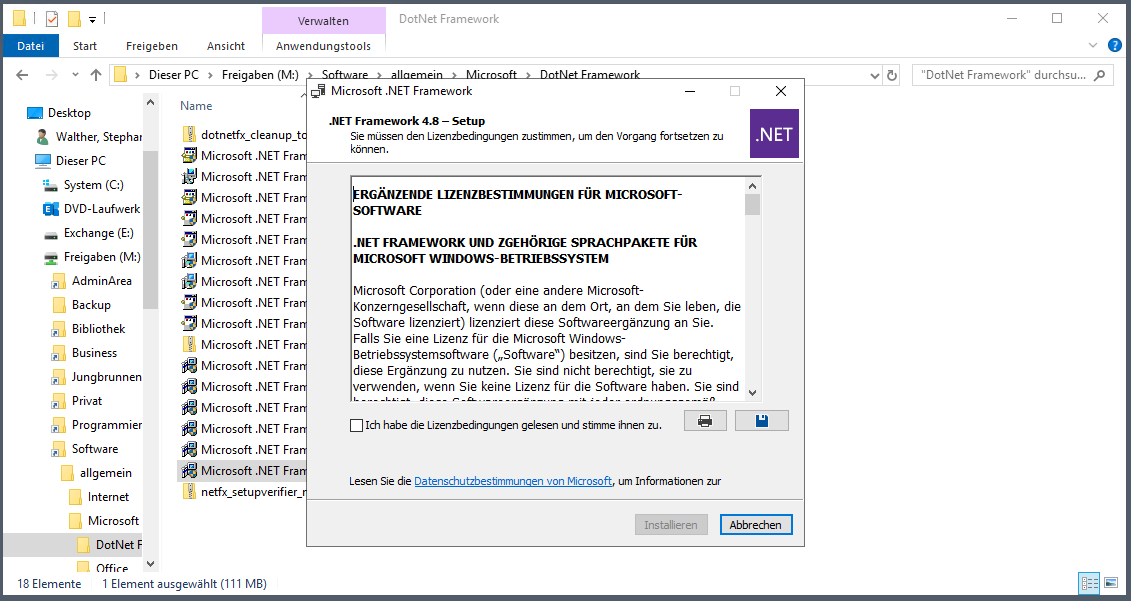Click the new folder icon in the quick access toolbar
The height and width of the screenshot is (601, 1131).
74,19
